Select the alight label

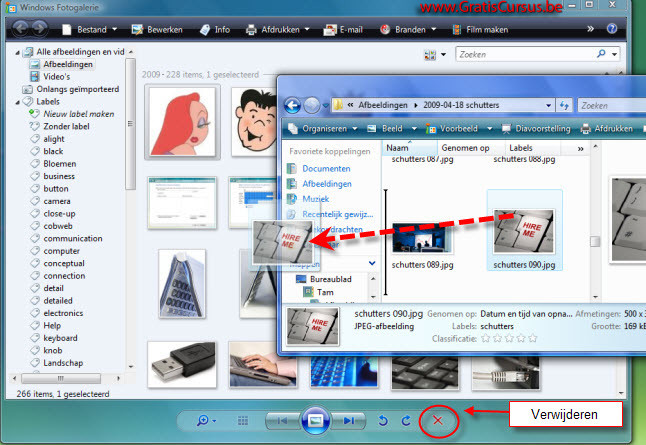(x=54, y=139)
